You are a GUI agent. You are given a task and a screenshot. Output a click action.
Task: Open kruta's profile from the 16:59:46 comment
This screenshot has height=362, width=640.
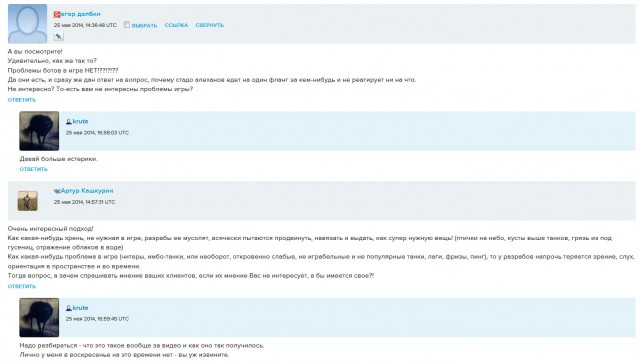[x=80, y=308]
